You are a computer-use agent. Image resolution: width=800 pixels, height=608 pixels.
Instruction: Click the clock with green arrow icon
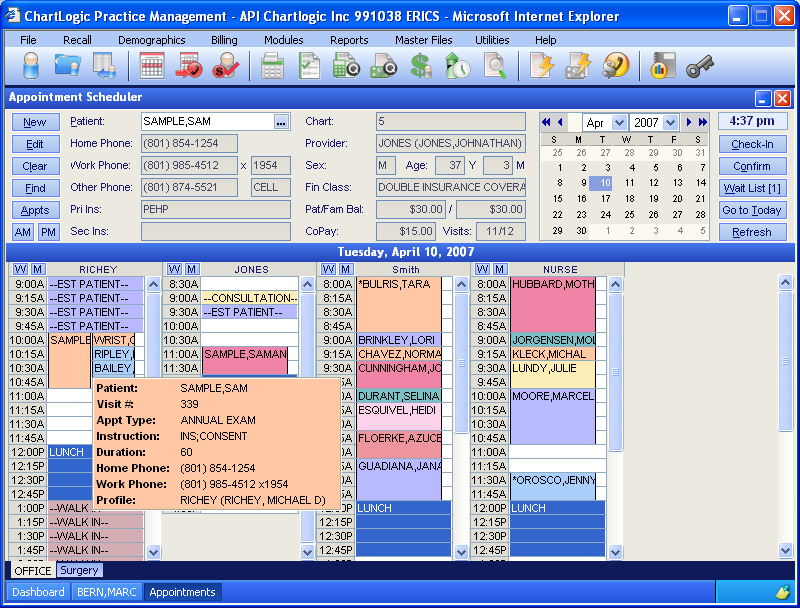[x=458, y=66]
